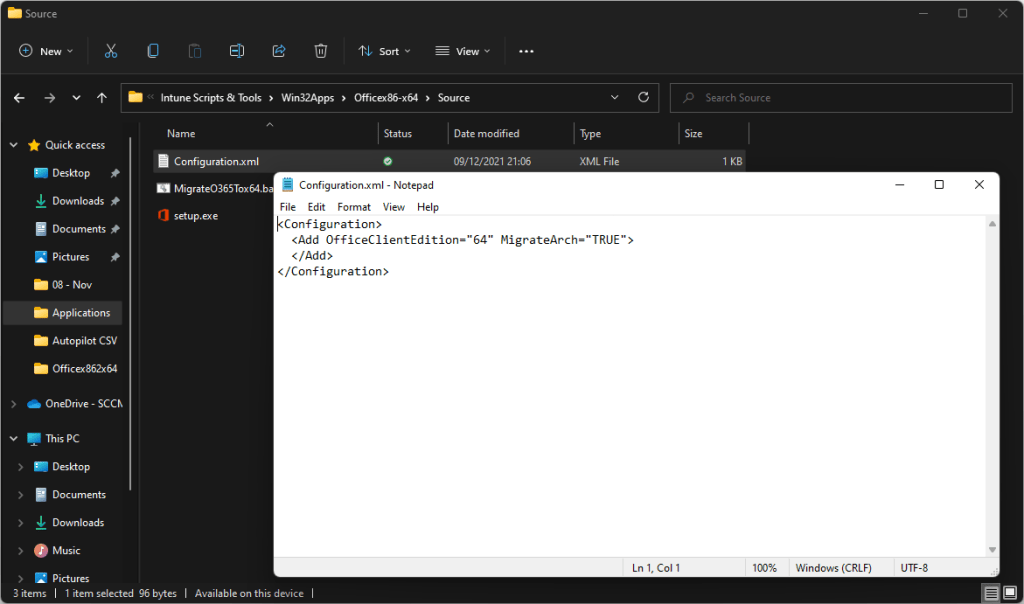Go back using the Back arrow
The height and width of the screenshot is (604, 1024).
coord(19,98)
